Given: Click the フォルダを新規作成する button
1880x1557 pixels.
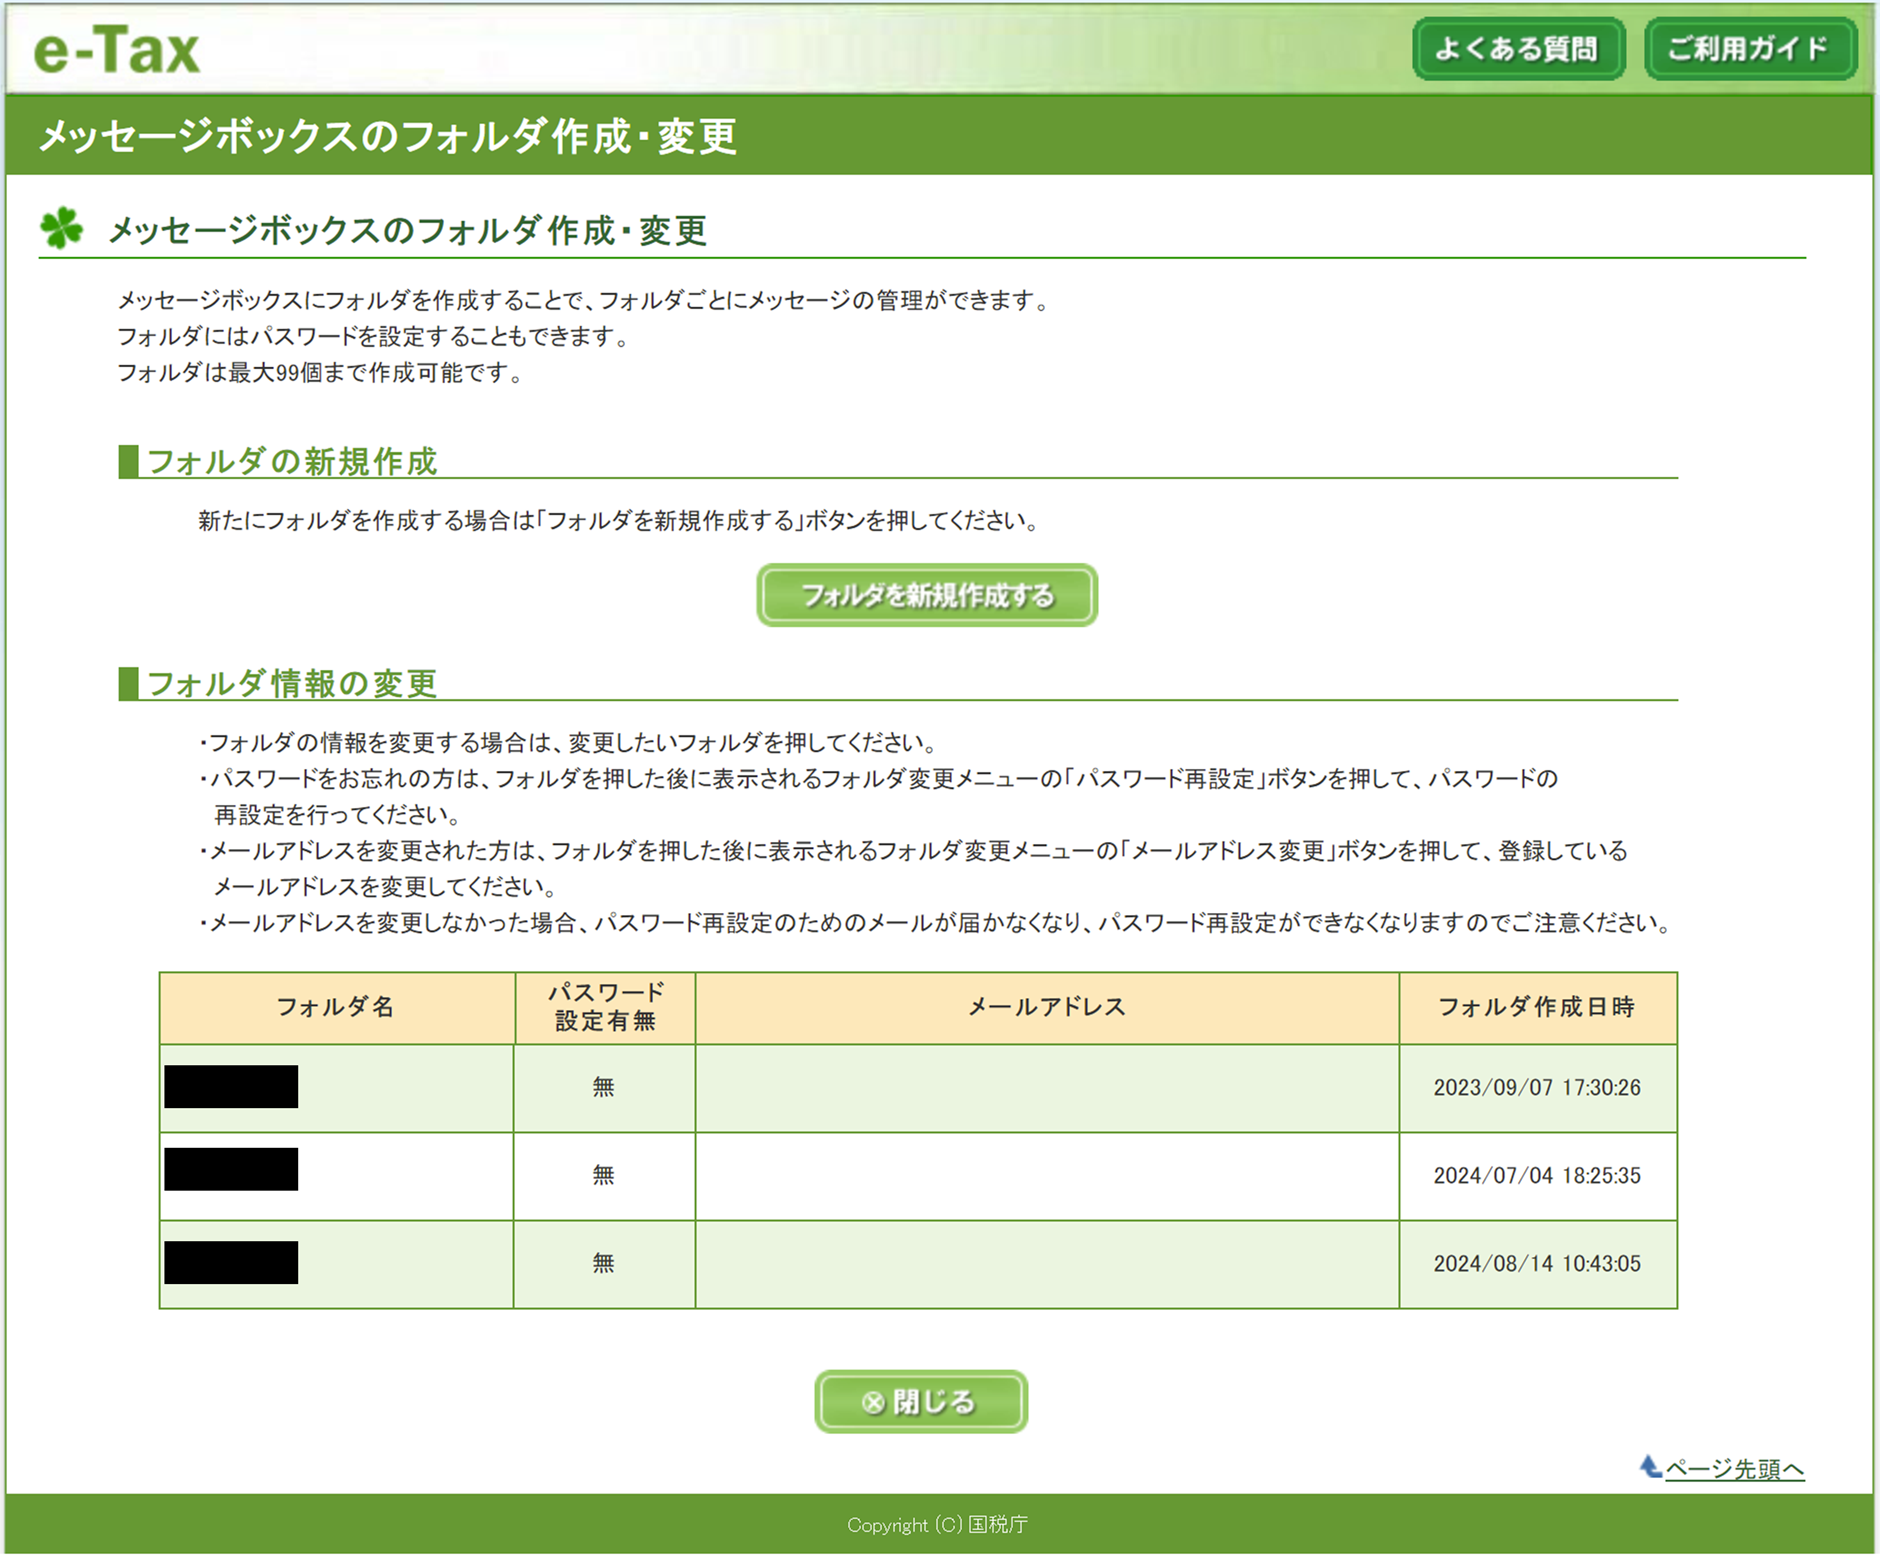Looking at the screenshot, I should (927, 595).
